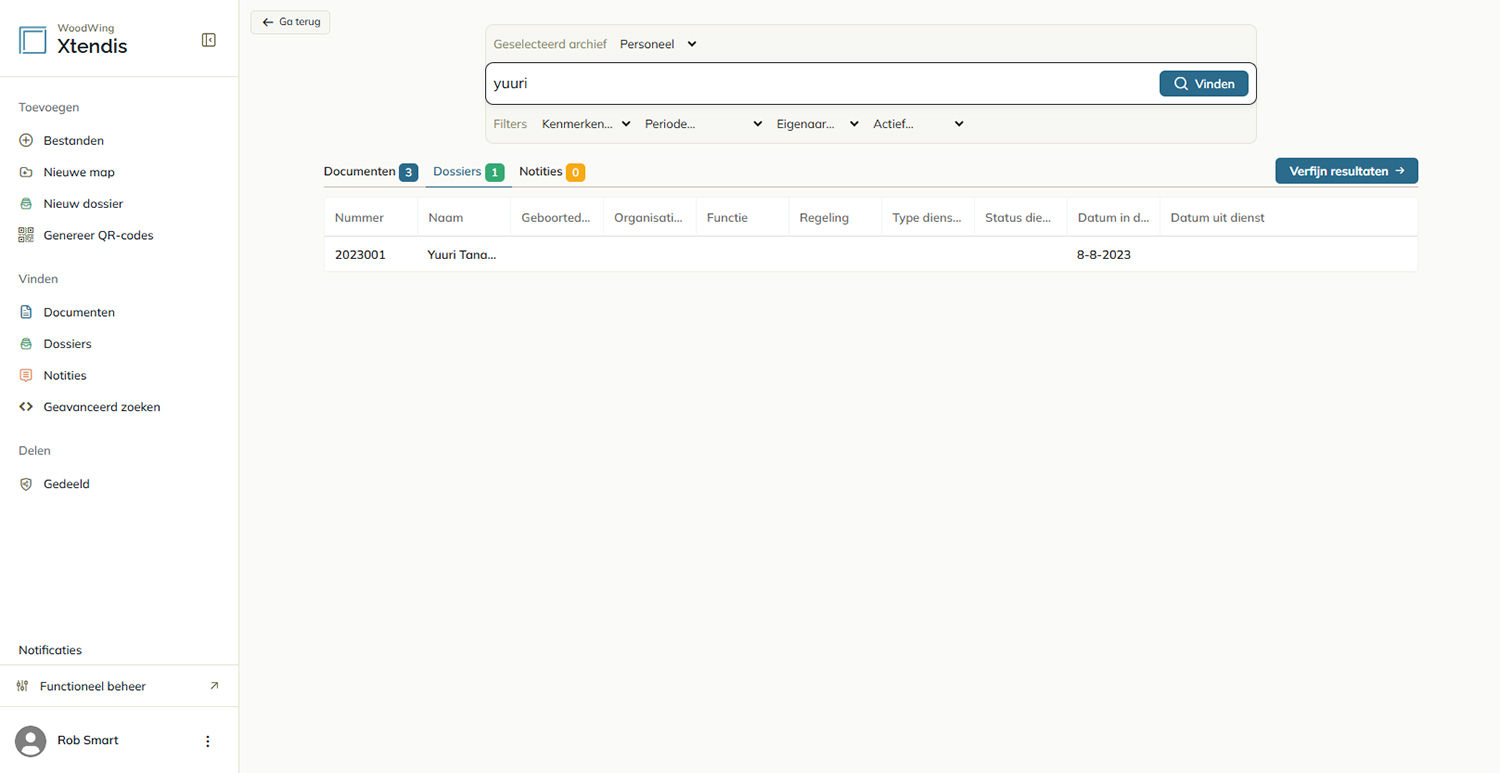Screen dimensions: 1500x773
Task: Click Verfijn resultaten button
Action: (1346, 171)
